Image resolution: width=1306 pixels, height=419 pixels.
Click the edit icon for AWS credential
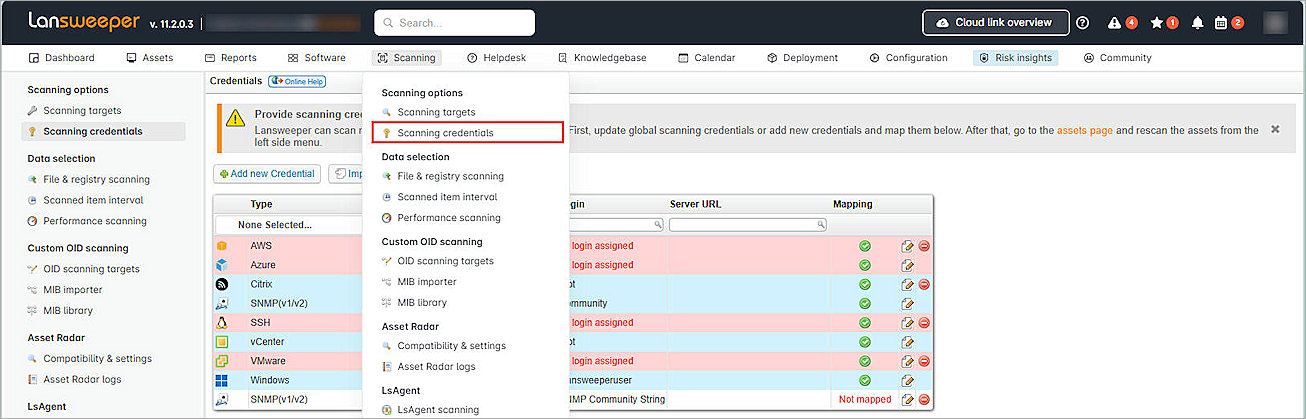tap(907, 246)
